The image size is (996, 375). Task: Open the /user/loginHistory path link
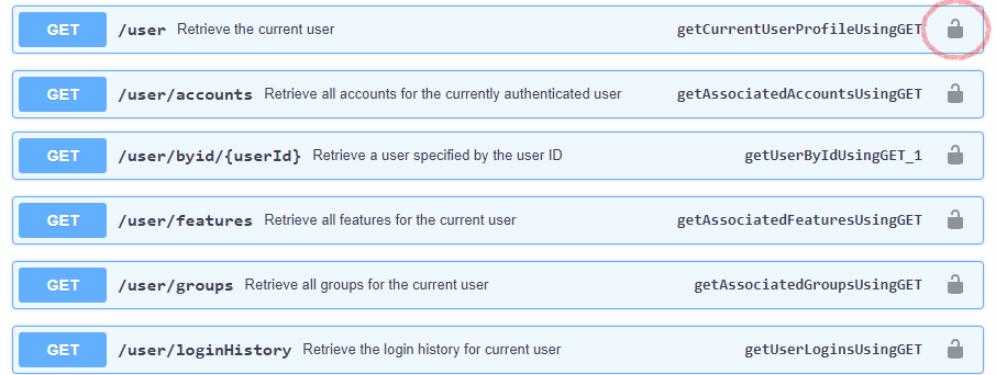point(205,350)
